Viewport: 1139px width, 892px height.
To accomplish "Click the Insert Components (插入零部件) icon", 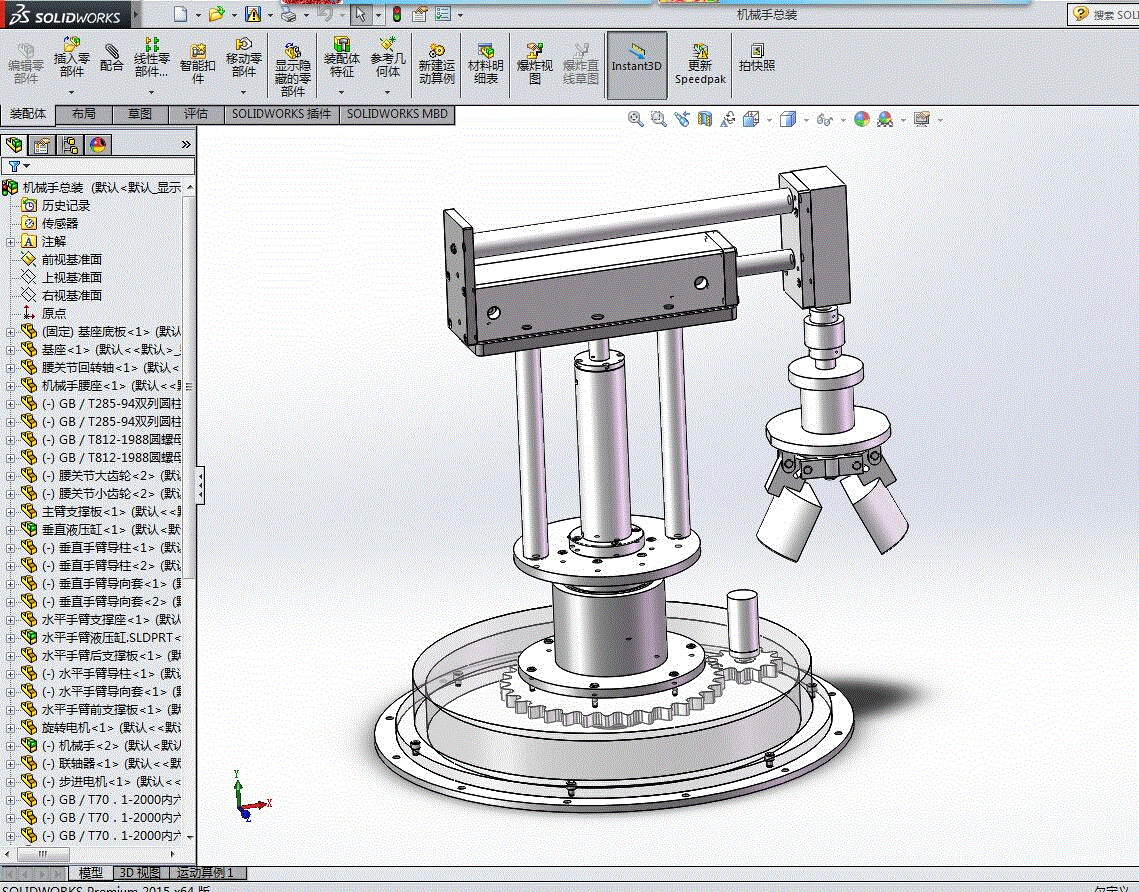I will (x=72, y=57).
